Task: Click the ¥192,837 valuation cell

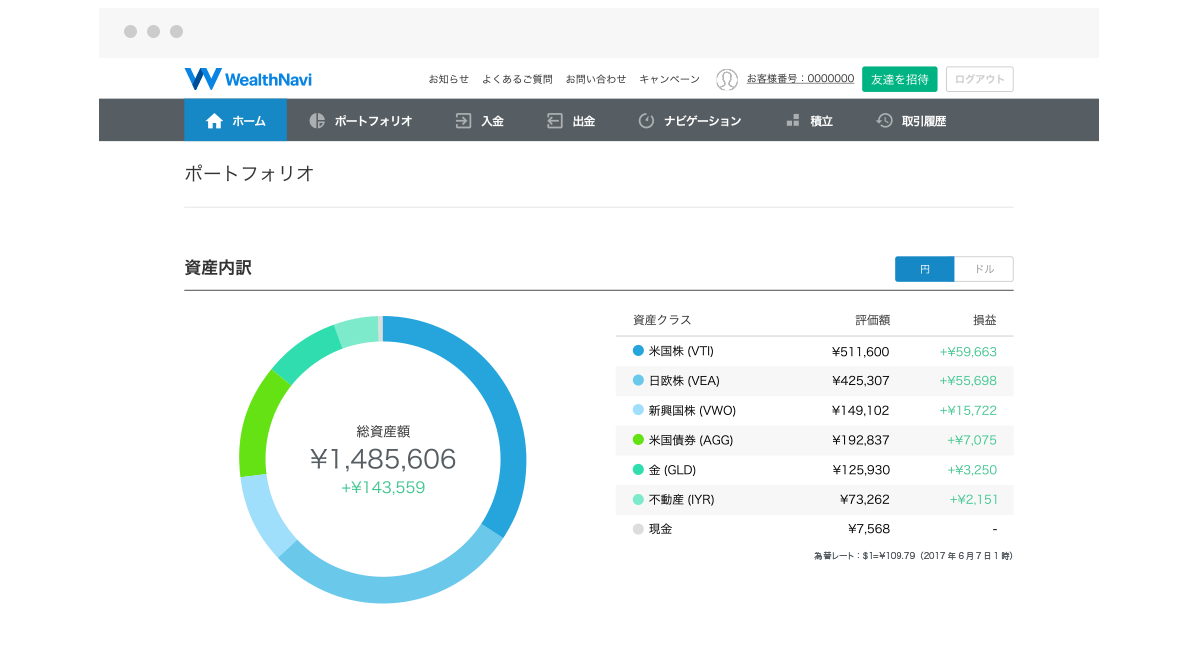Action: click(x=860, y=440)
